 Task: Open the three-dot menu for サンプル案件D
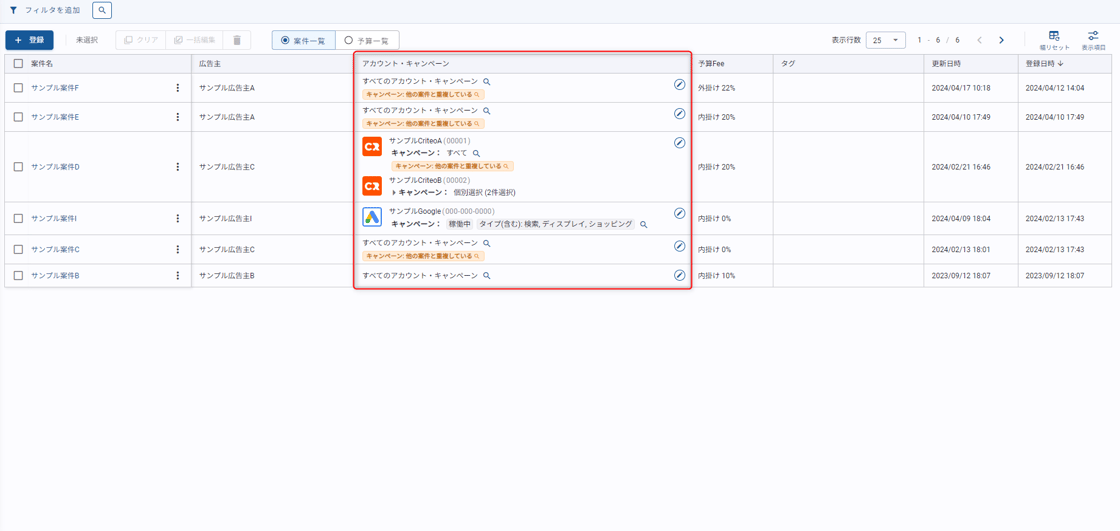178,167
